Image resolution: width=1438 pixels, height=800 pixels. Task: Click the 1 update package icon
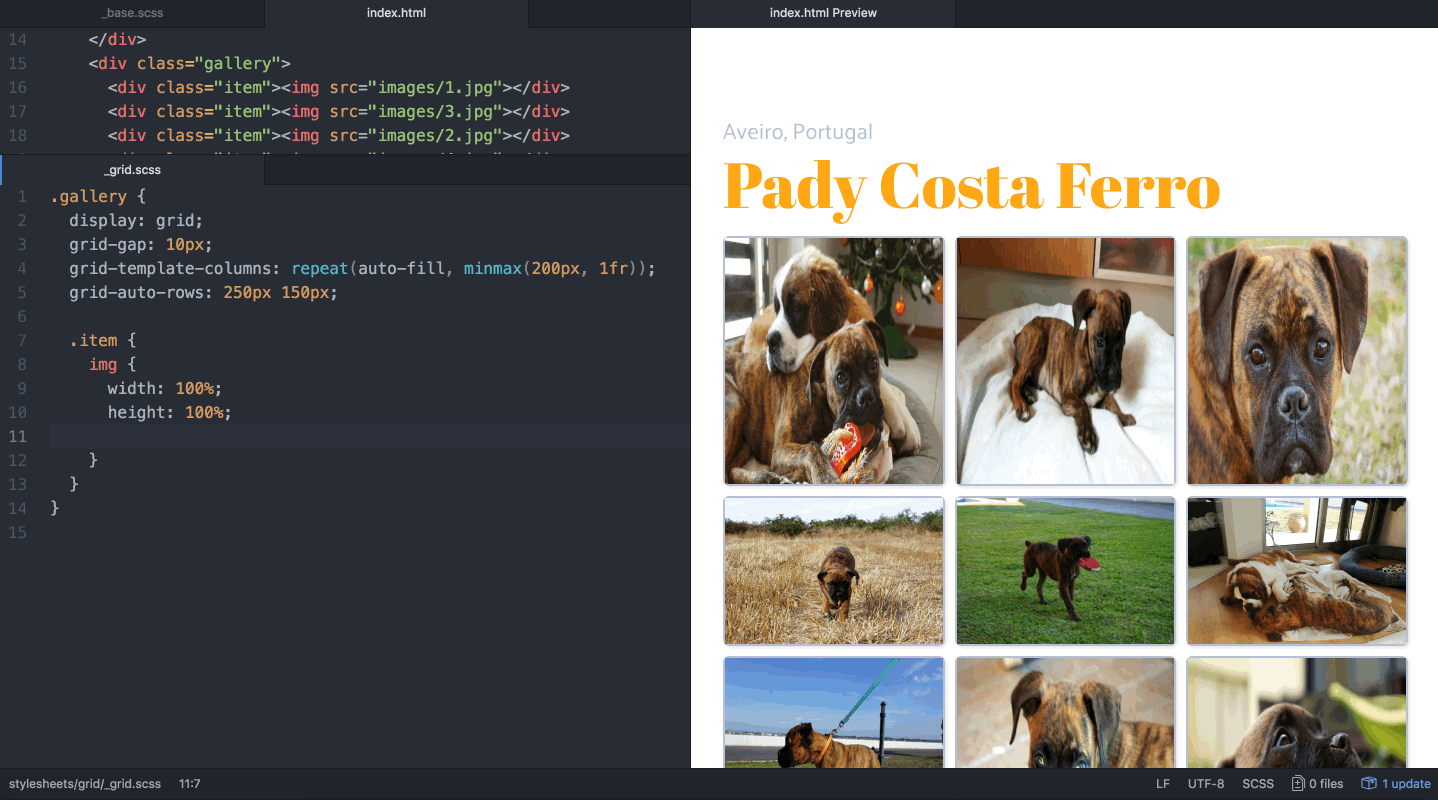pos(1396,784)
